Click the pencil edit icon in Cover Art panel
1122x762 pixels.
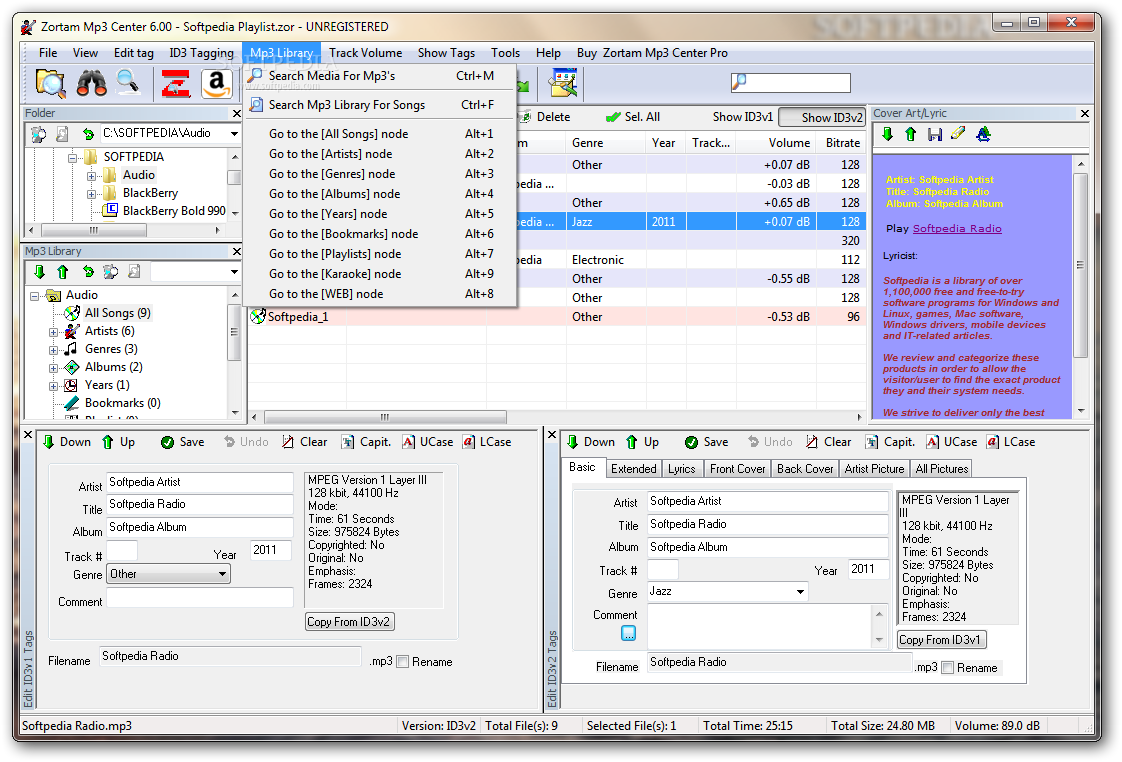click(x=958, y=134)
